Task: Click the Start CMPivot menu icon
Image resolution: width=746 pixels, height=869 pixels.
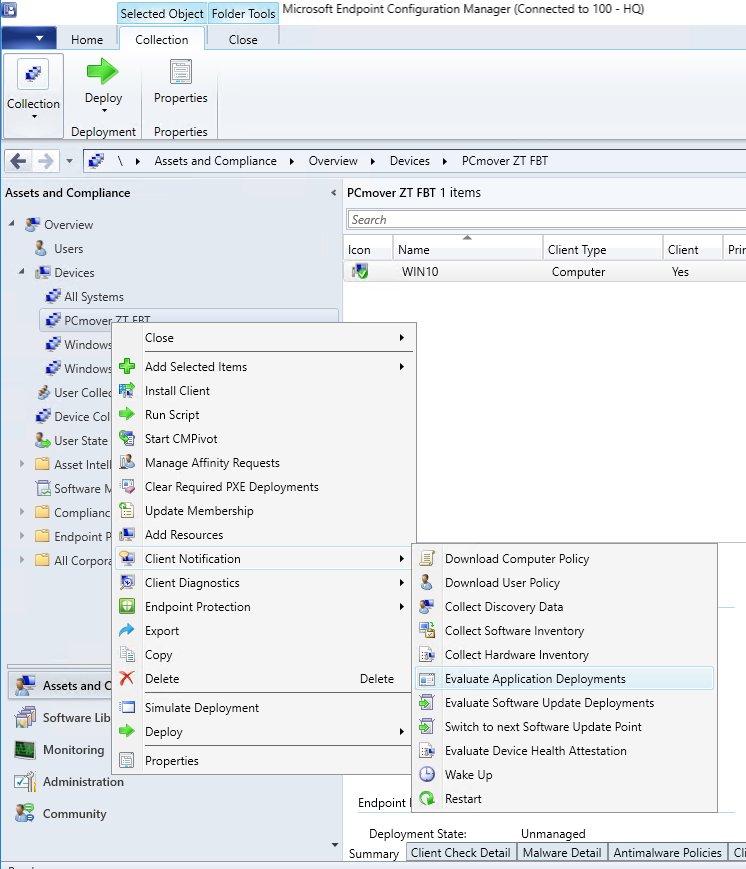Action: click(127, 438)
